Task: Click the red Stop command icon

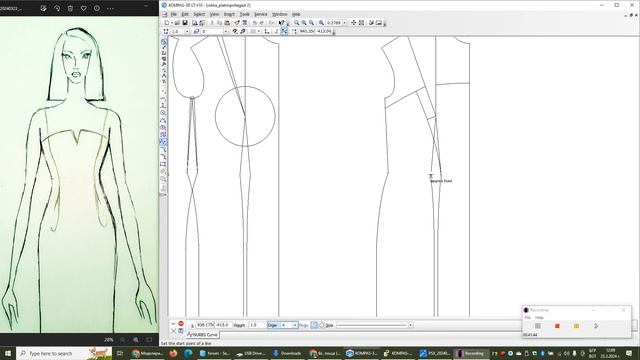Action: [181, 323]
